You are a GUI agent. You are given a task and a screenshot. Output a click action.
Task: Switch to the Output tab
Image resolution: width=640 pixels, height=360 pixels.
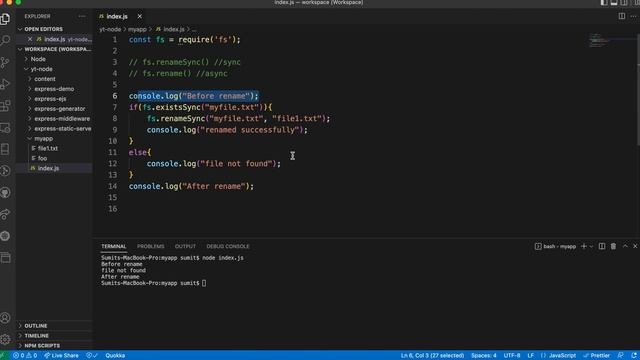tap(185, 246)
